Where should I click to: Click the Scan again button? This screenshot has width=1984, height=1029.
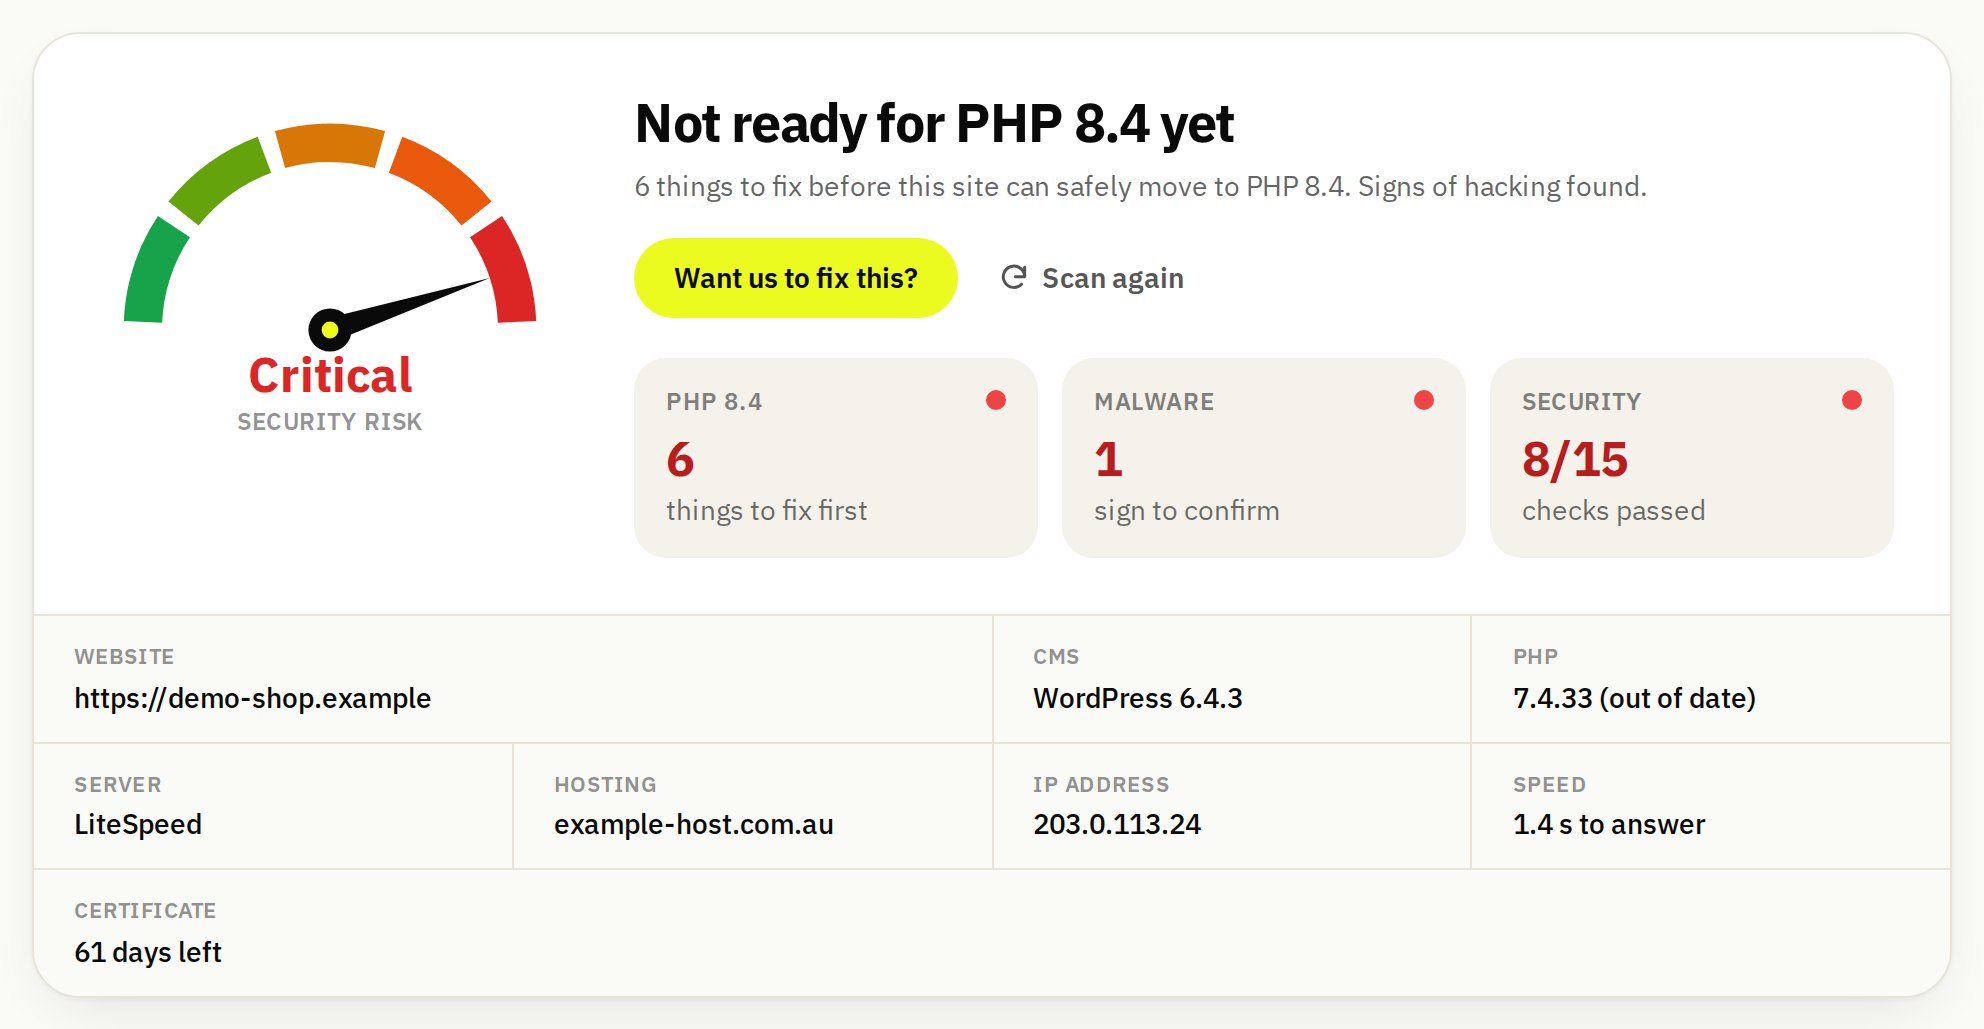tap(1092, 278)
